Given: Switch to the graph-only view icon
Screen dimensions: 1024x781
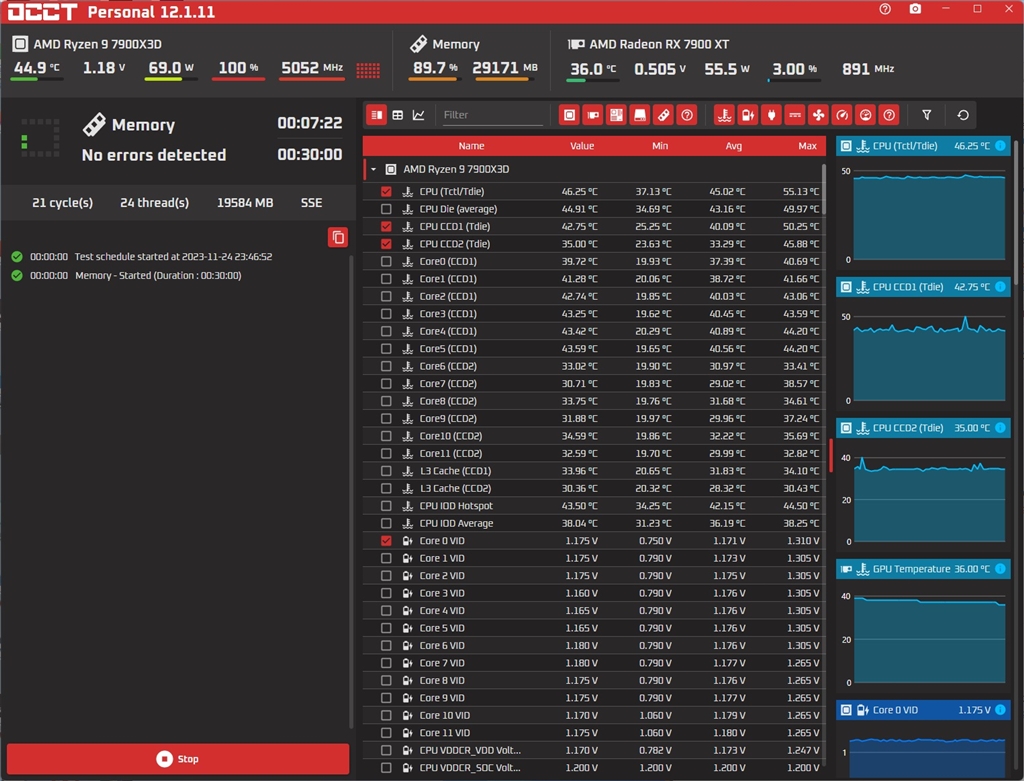Looking at the screenshot, I should [x=419, y=115].
